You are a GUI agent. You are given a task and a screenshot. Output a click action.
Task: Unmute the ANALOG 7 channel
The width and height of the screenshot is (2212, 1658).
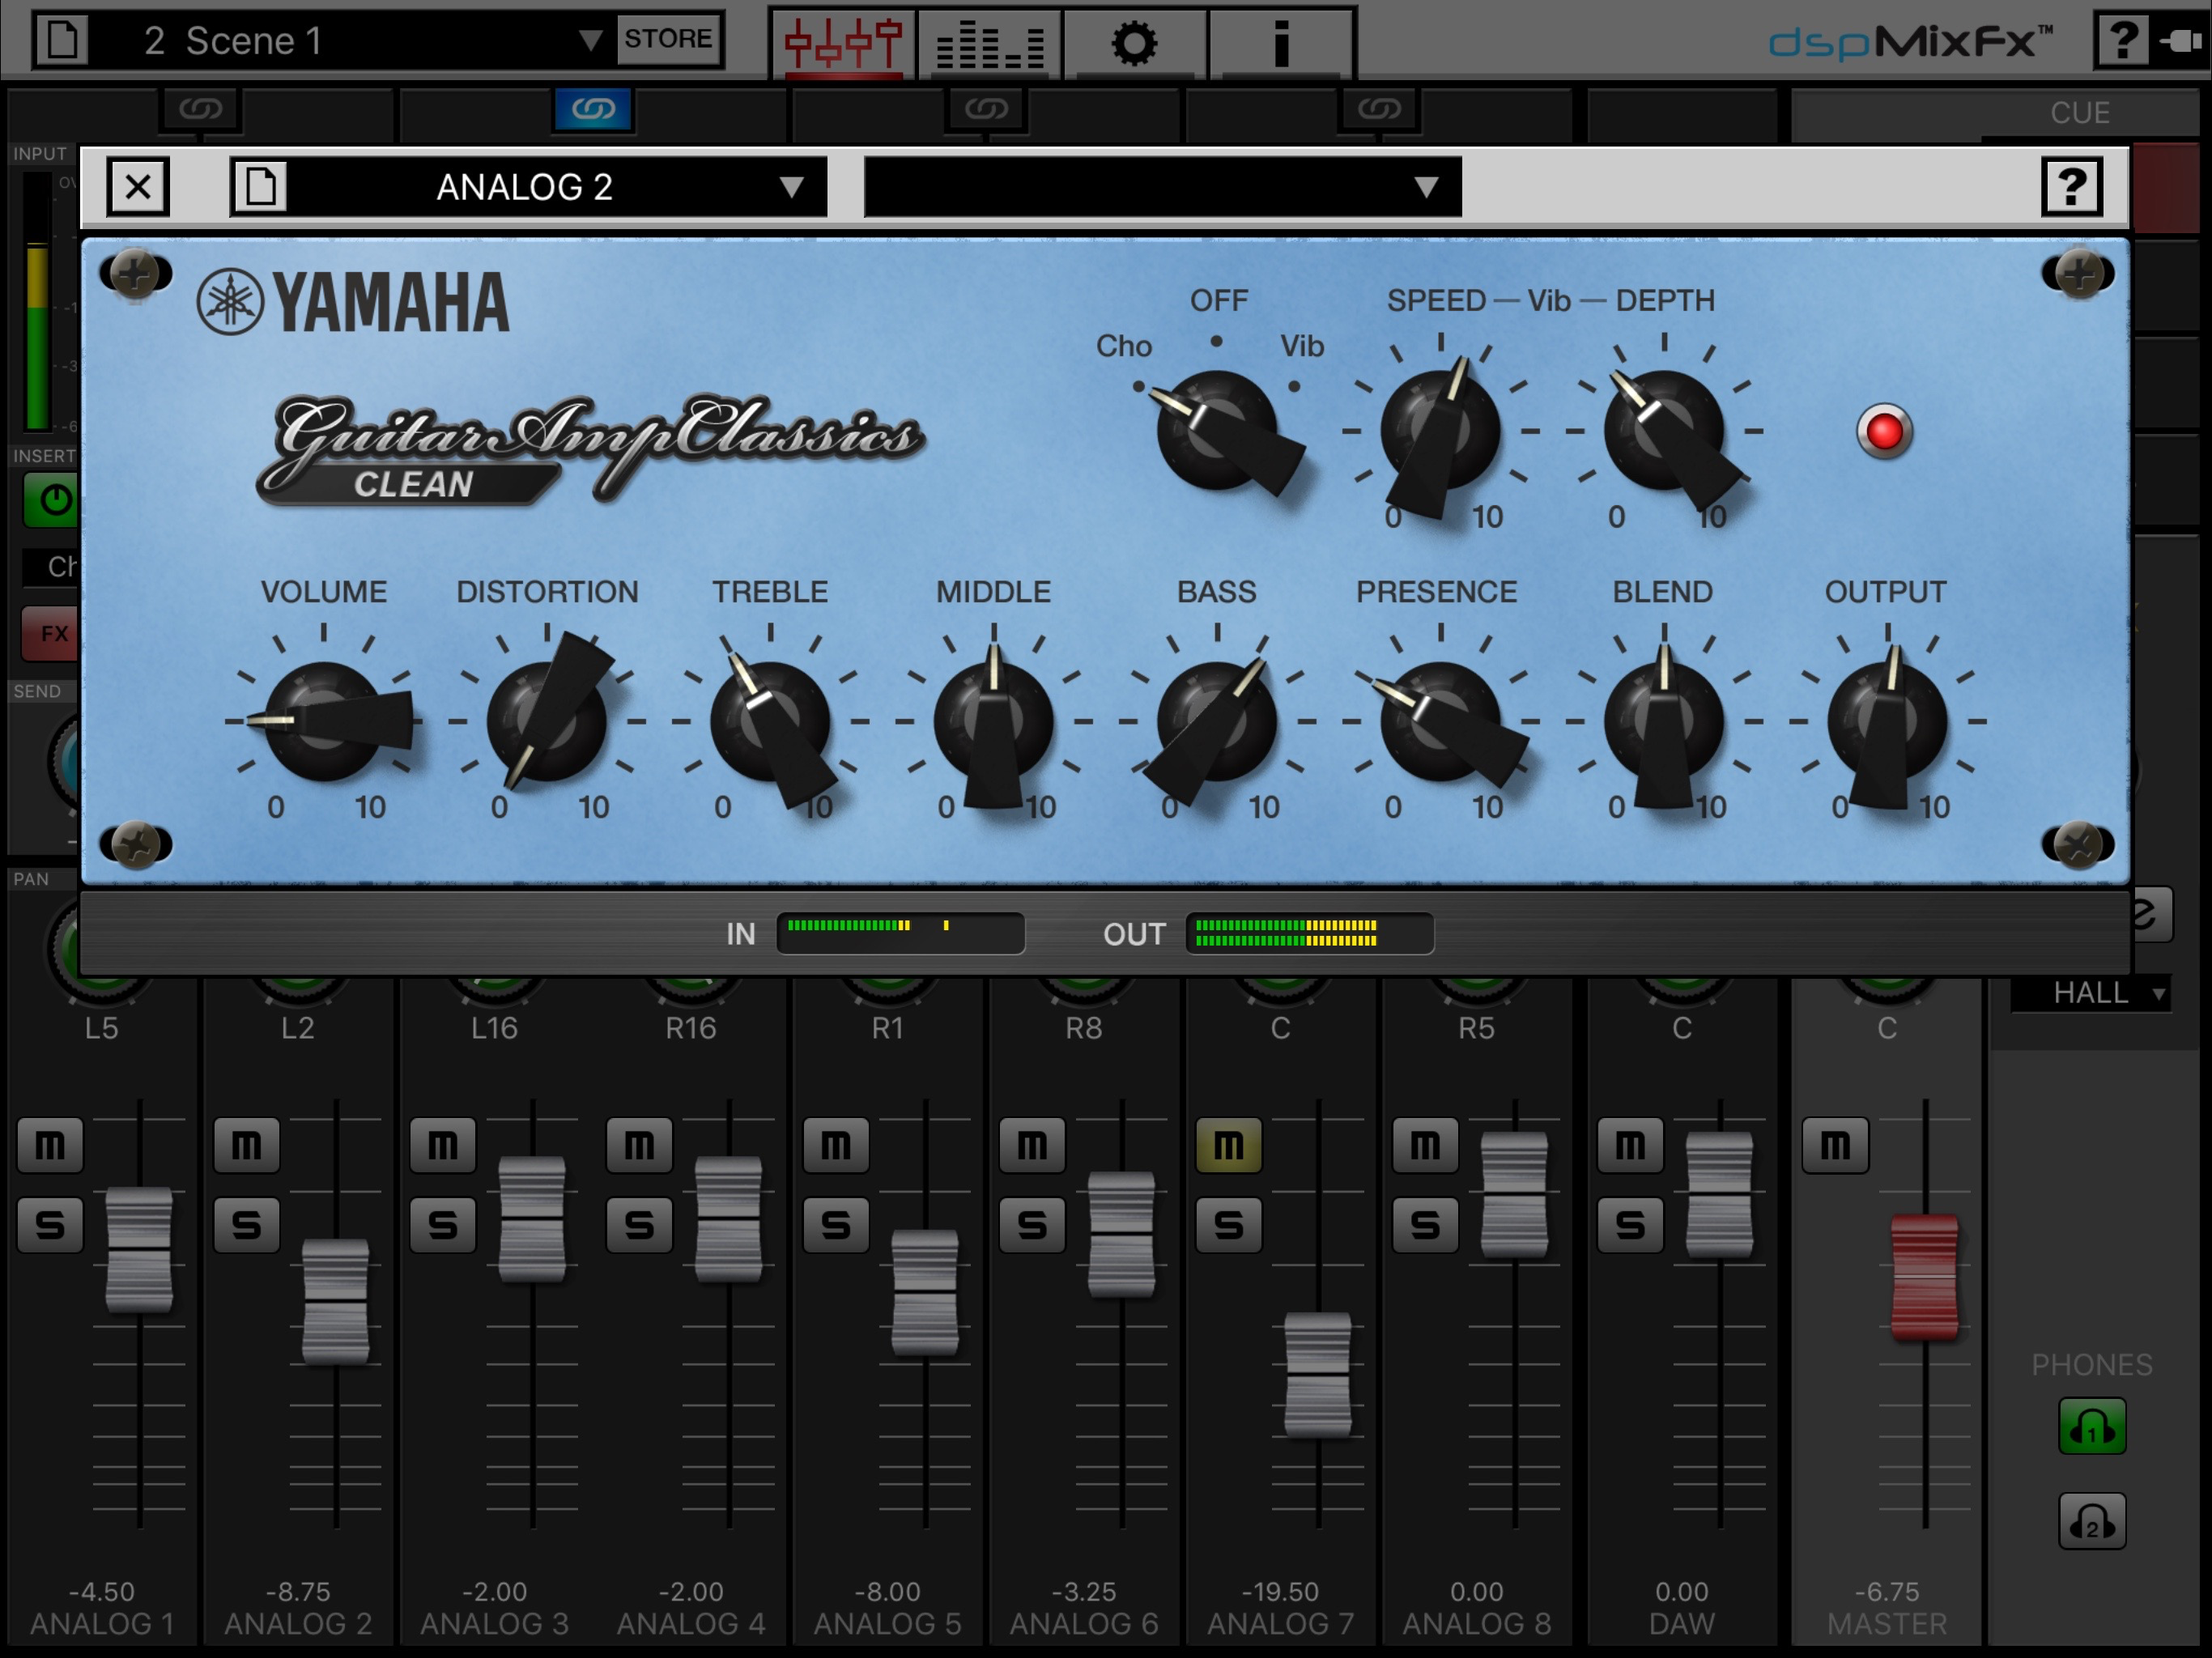[1228, 1145]
